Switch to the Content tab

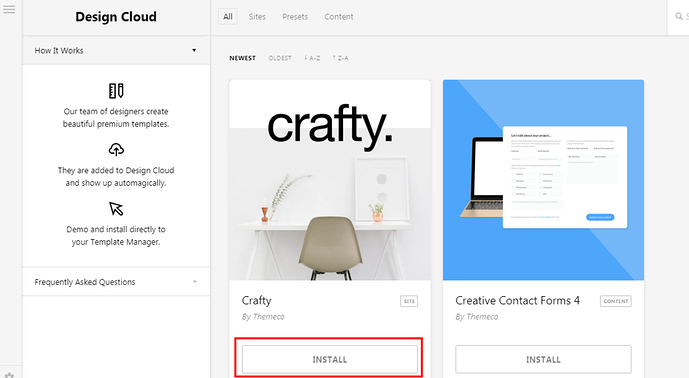[x=338, y=17]
